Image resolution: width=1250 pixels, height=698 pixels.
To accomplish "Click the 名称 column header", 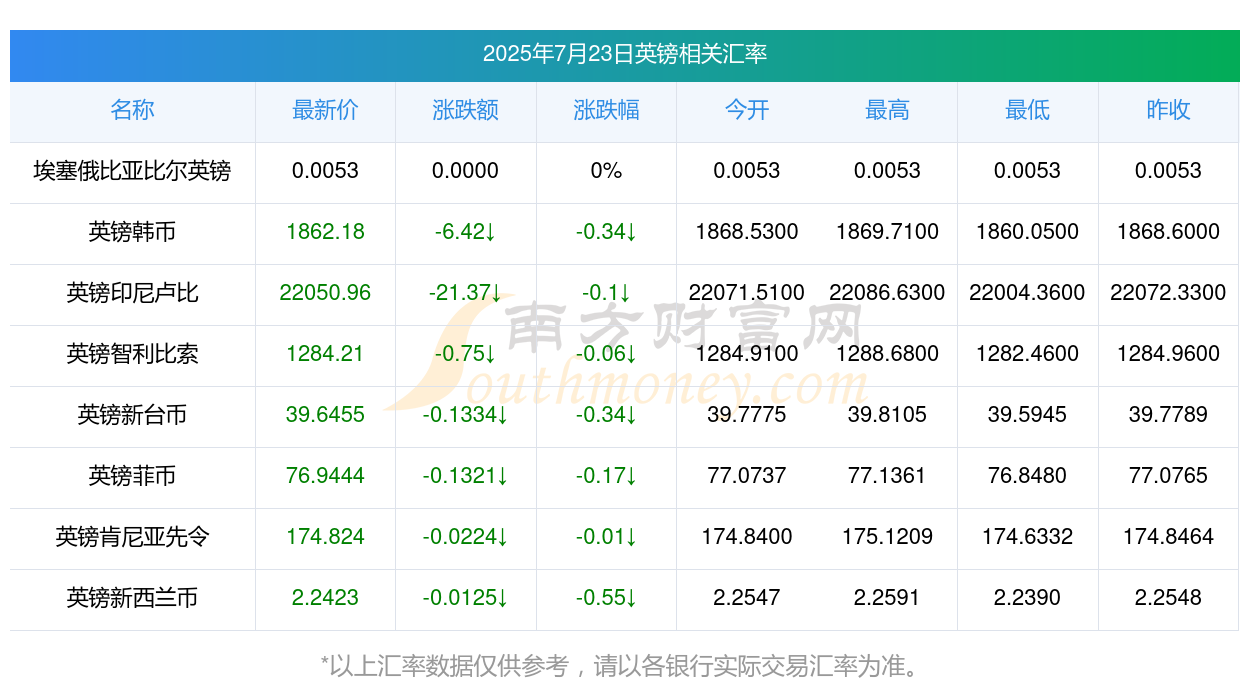I will point(132,110).
